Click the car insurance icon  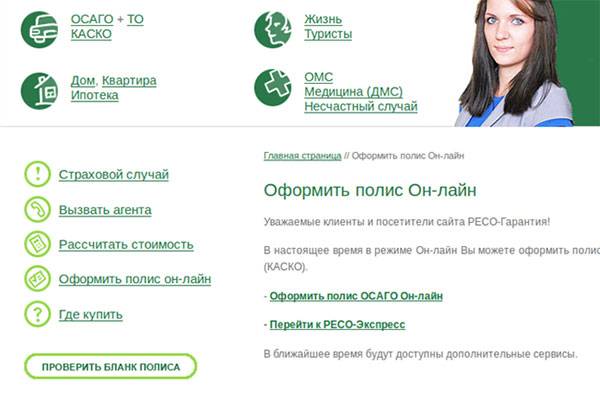point(39,29)
